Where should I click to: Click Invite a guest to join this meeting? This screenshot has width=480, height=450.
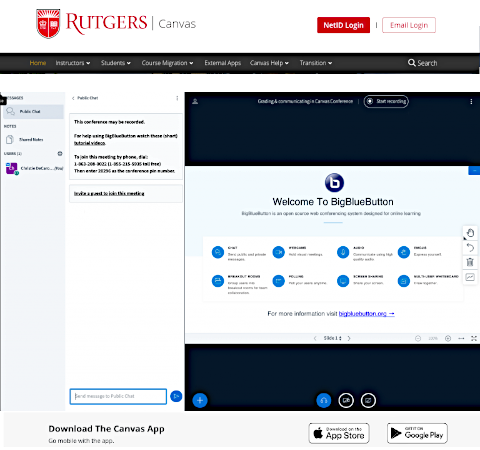[x=109, y=193]
